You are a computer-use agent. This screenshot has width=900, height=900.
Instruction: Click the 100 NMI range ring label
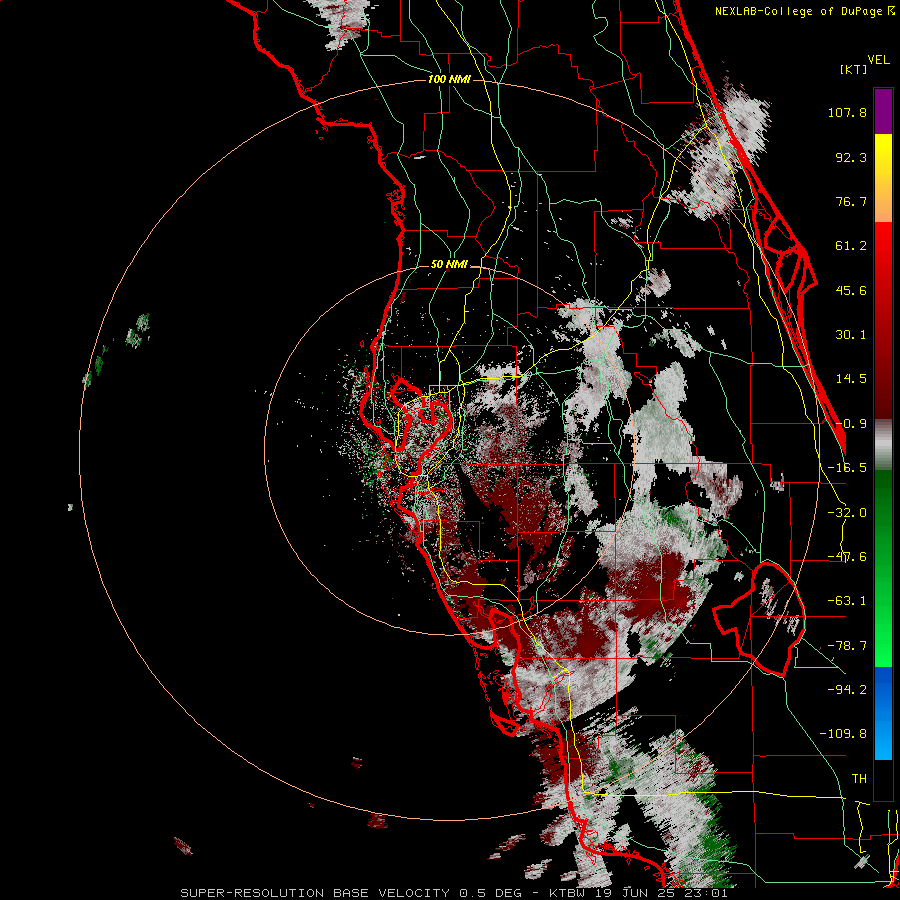point(449,79)
